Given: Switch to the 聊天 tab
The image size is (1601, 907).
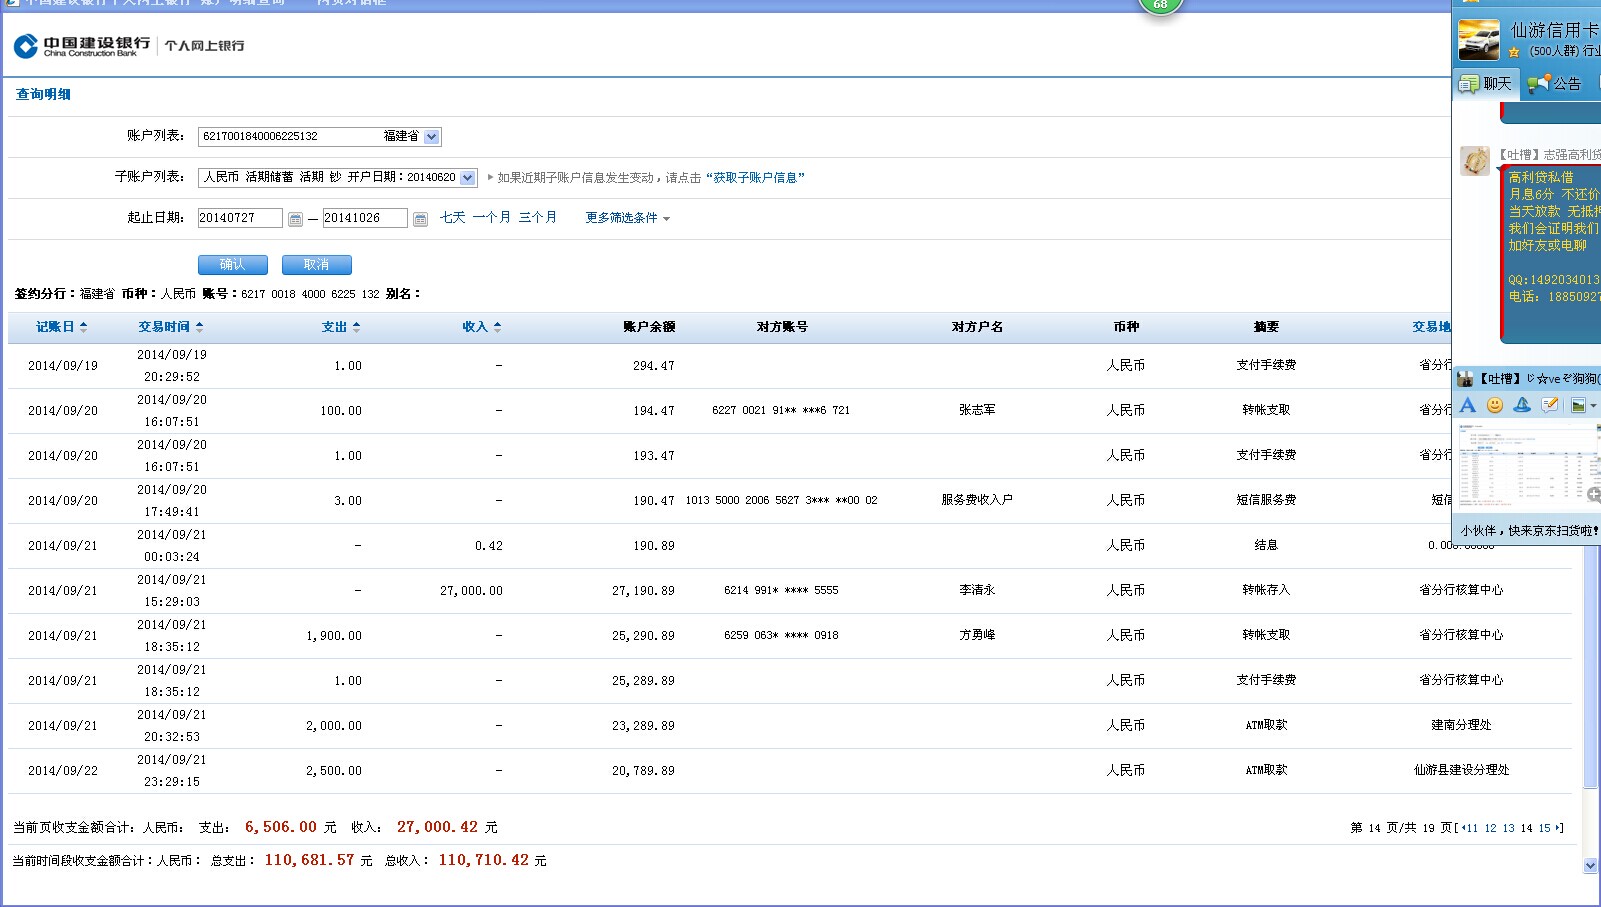Looking at the screenshot, I should pyautogui.click(x=1486, y=84).
